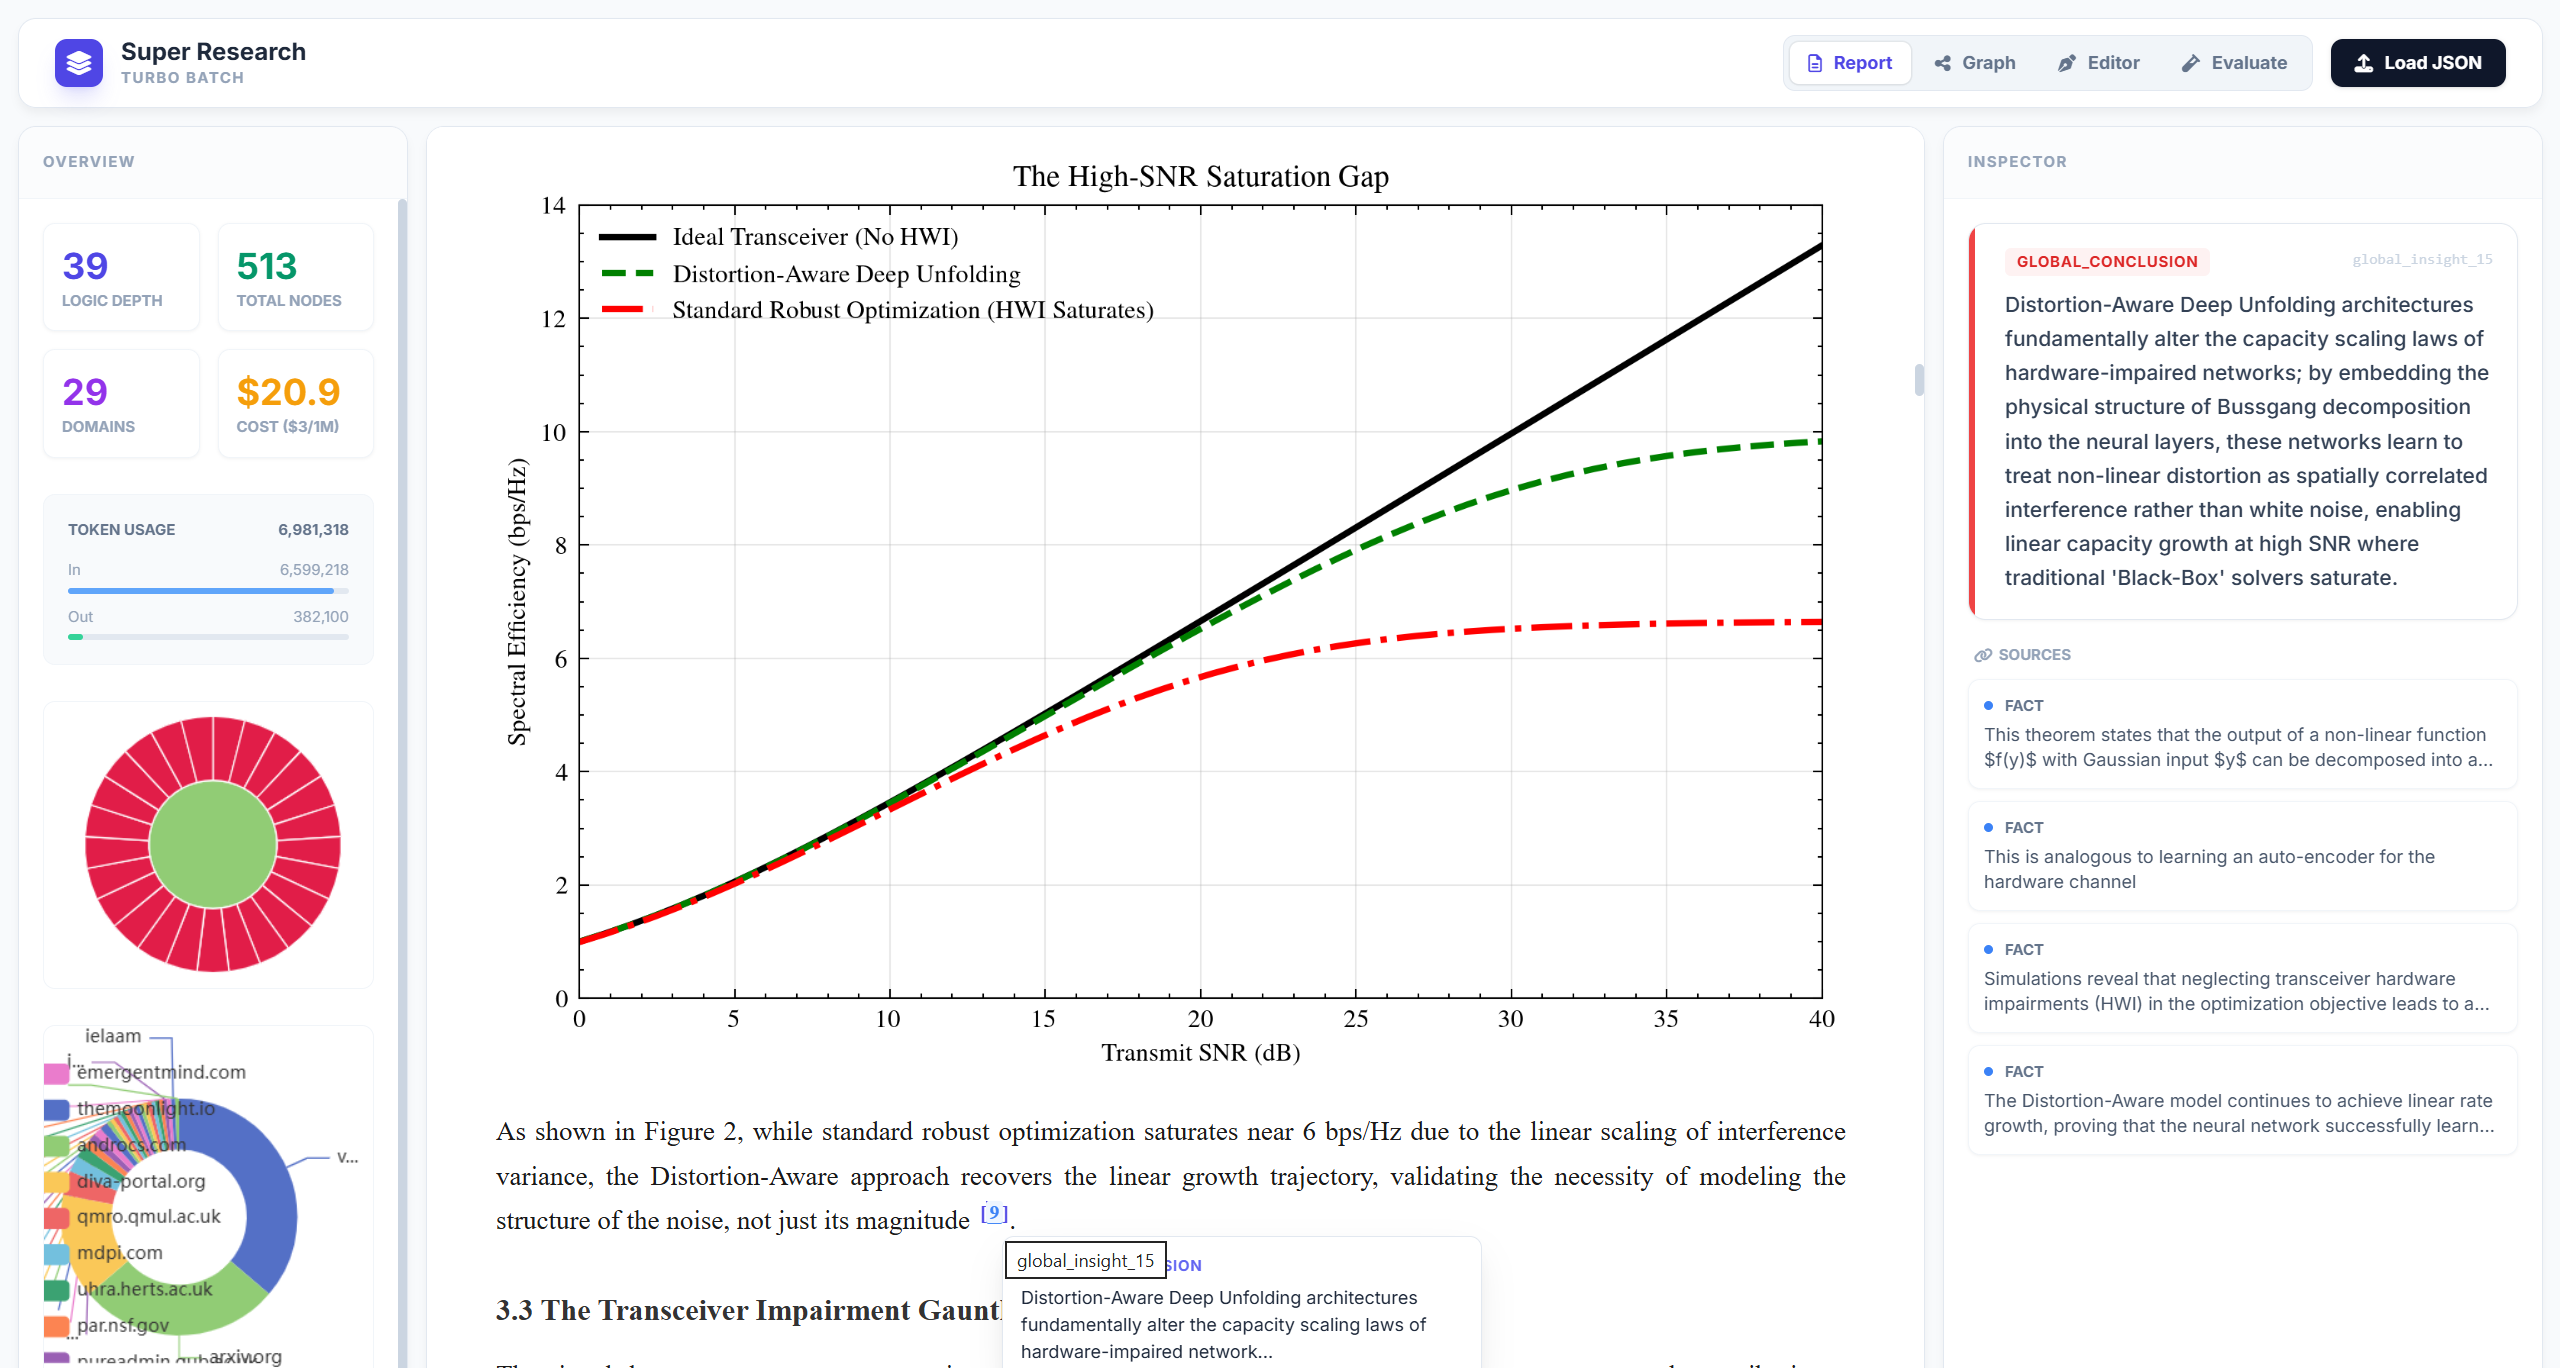Click the Graph share-nodes icon
2560x1368 pixels.
point(1943,63)
